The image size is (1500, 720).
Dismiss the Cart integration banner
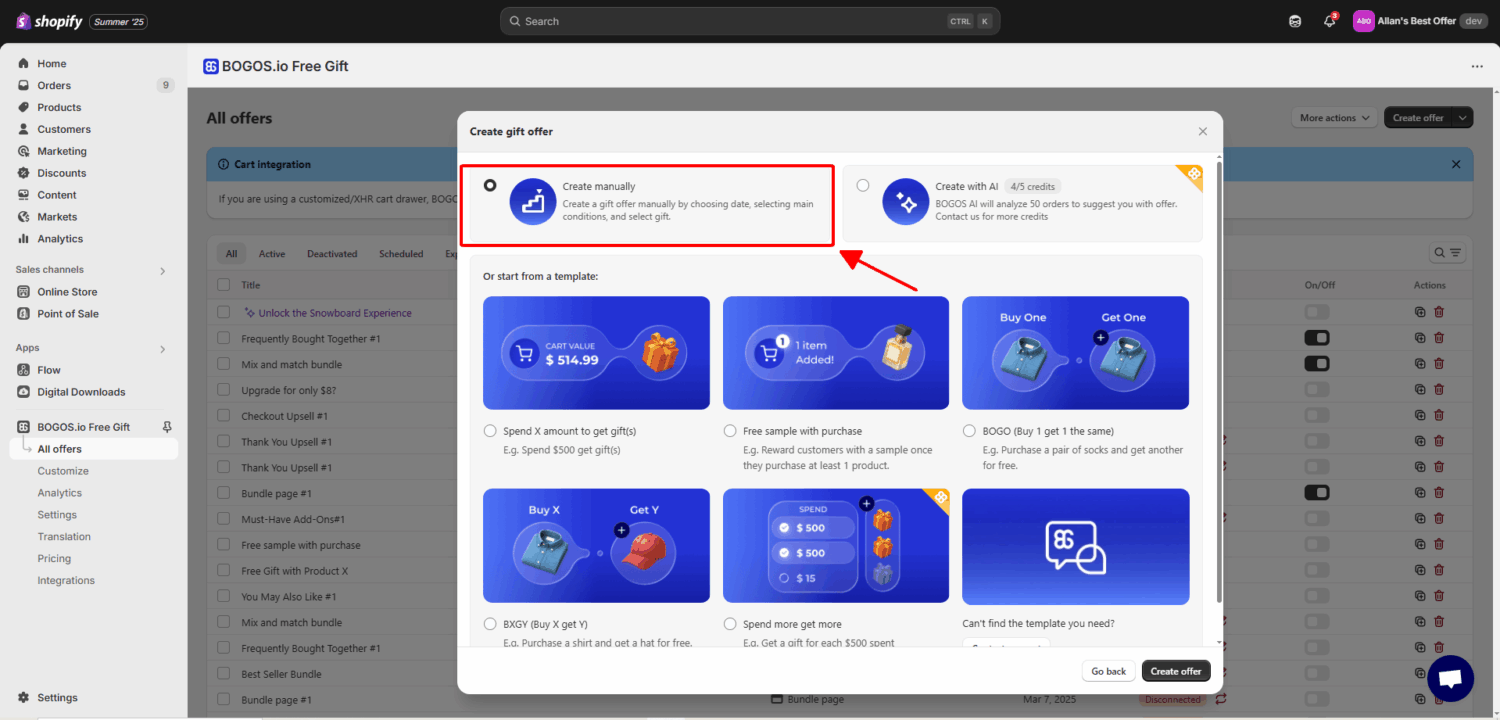(x=1456, y=164)
